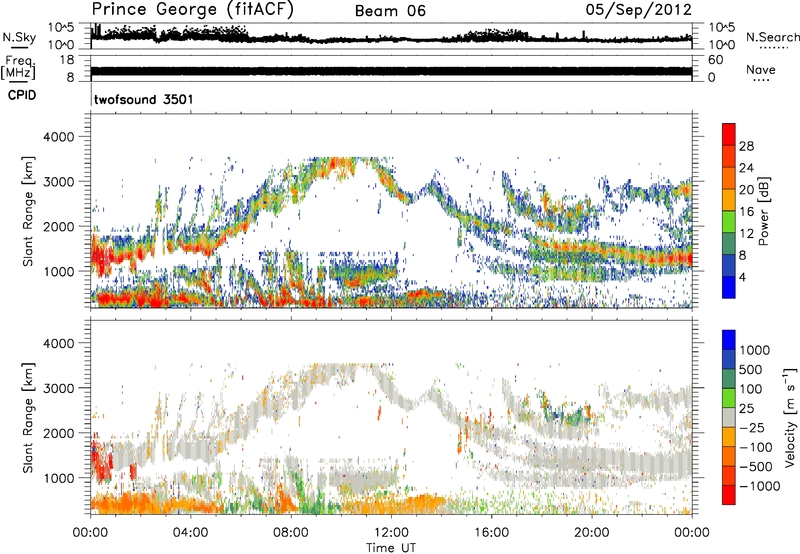Click the gray near-zero Velocity colorbar segment
The image size is (800, 554).
coord(729,417)
